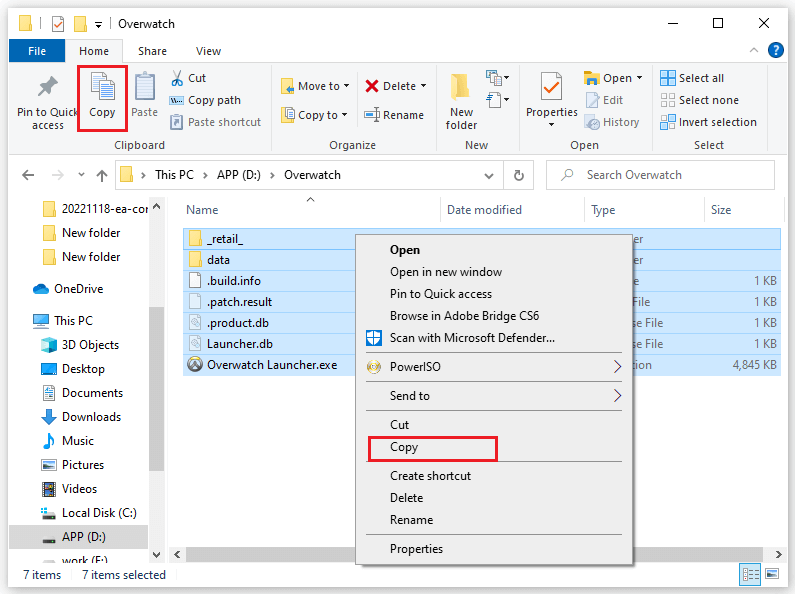Open the File tab
795x594 pixels.
click(37, 51)
